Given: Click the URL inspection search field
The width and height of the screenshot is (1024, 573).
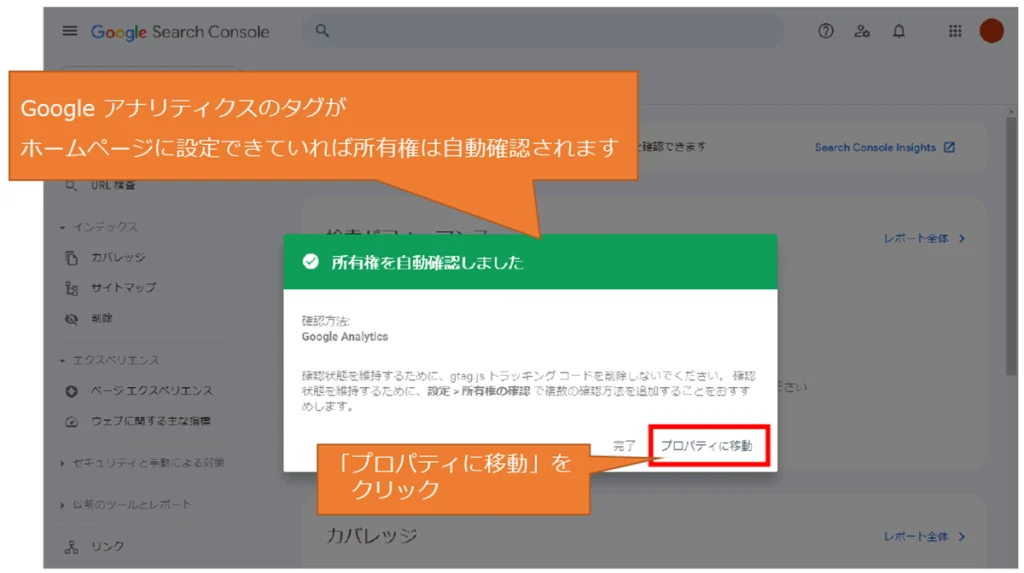Looking at the screenshot, I should pos(540,31).
